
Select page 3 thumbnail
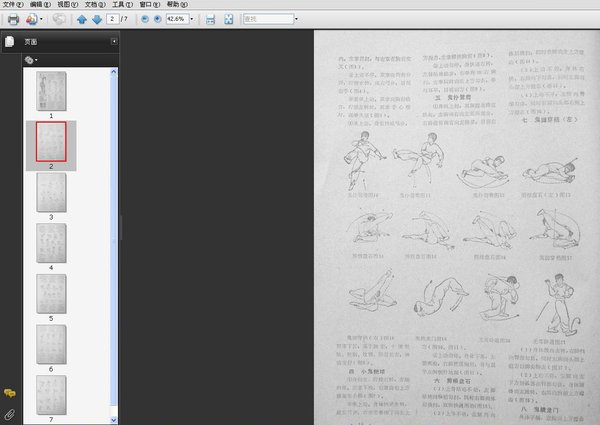pos(51,192)
